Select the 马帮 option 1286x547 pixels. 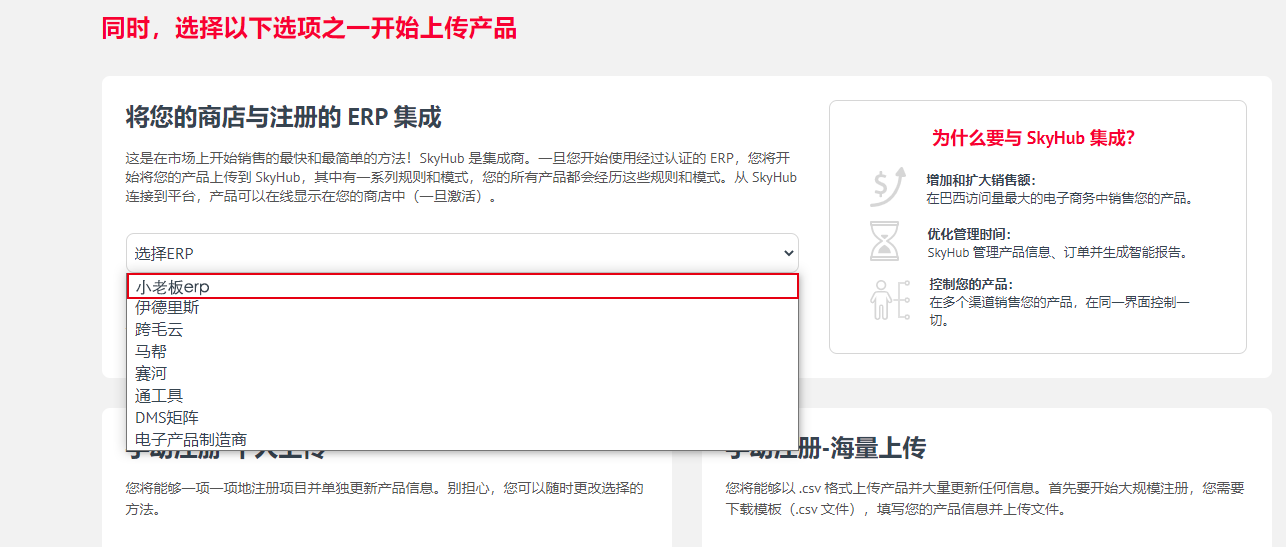[x=463, y=352]
